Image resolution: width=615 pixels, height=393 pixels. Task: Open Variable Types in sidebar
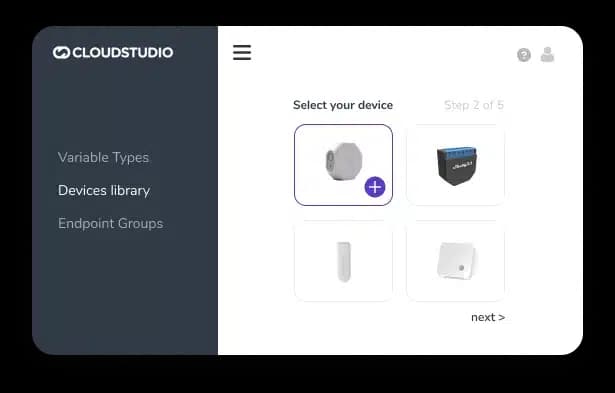(104, 157)
